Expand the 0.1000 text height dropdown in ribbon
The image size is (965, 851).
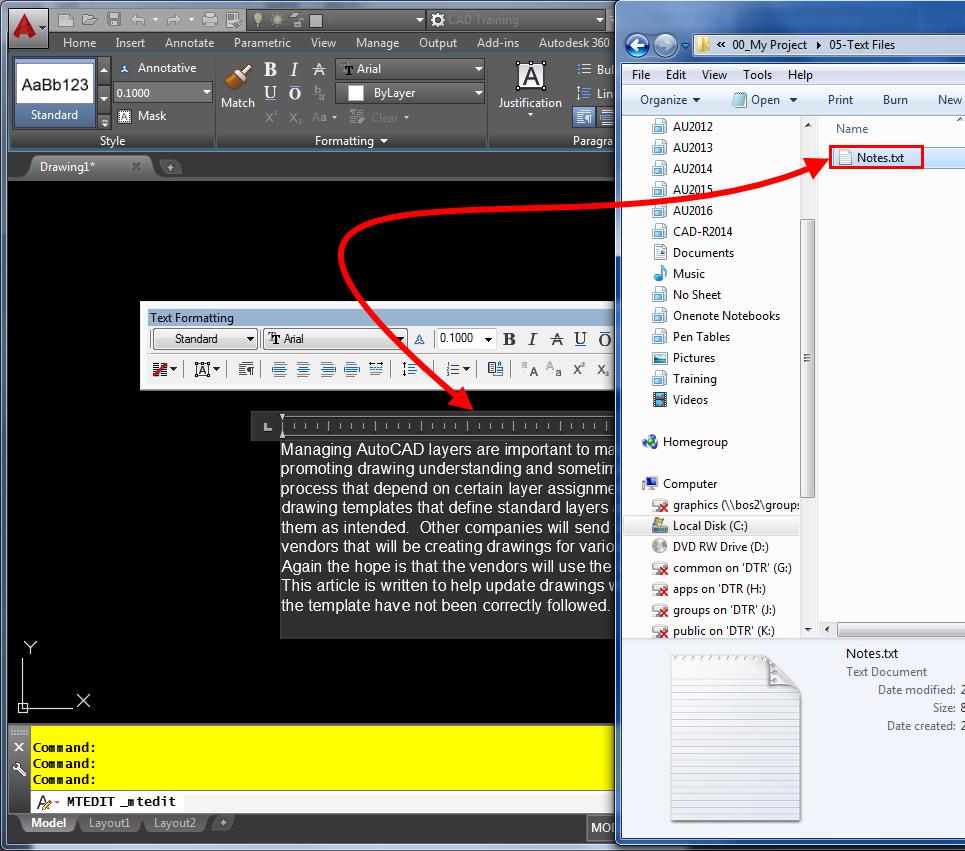tap(207, 92)
